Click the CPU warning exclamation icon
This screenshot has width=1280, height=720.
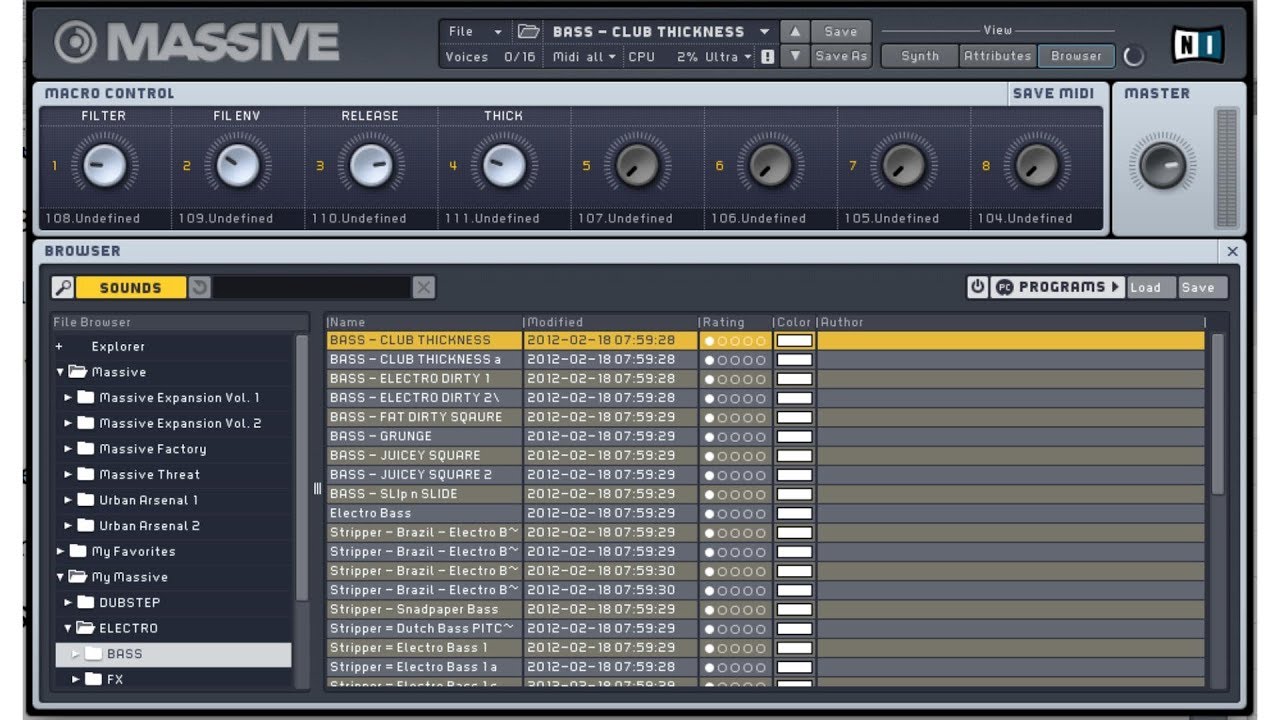tap(767, 57)
